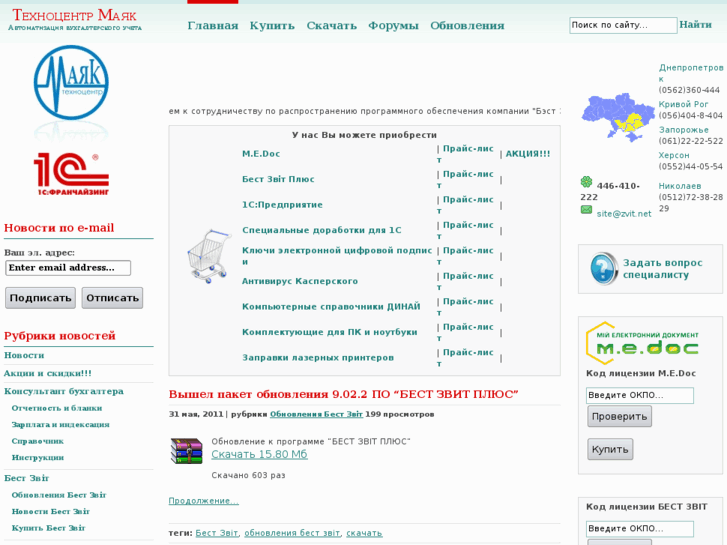Open the 9.02.2 update article title
Screen dimensions: 727x545
pos(343,394)
